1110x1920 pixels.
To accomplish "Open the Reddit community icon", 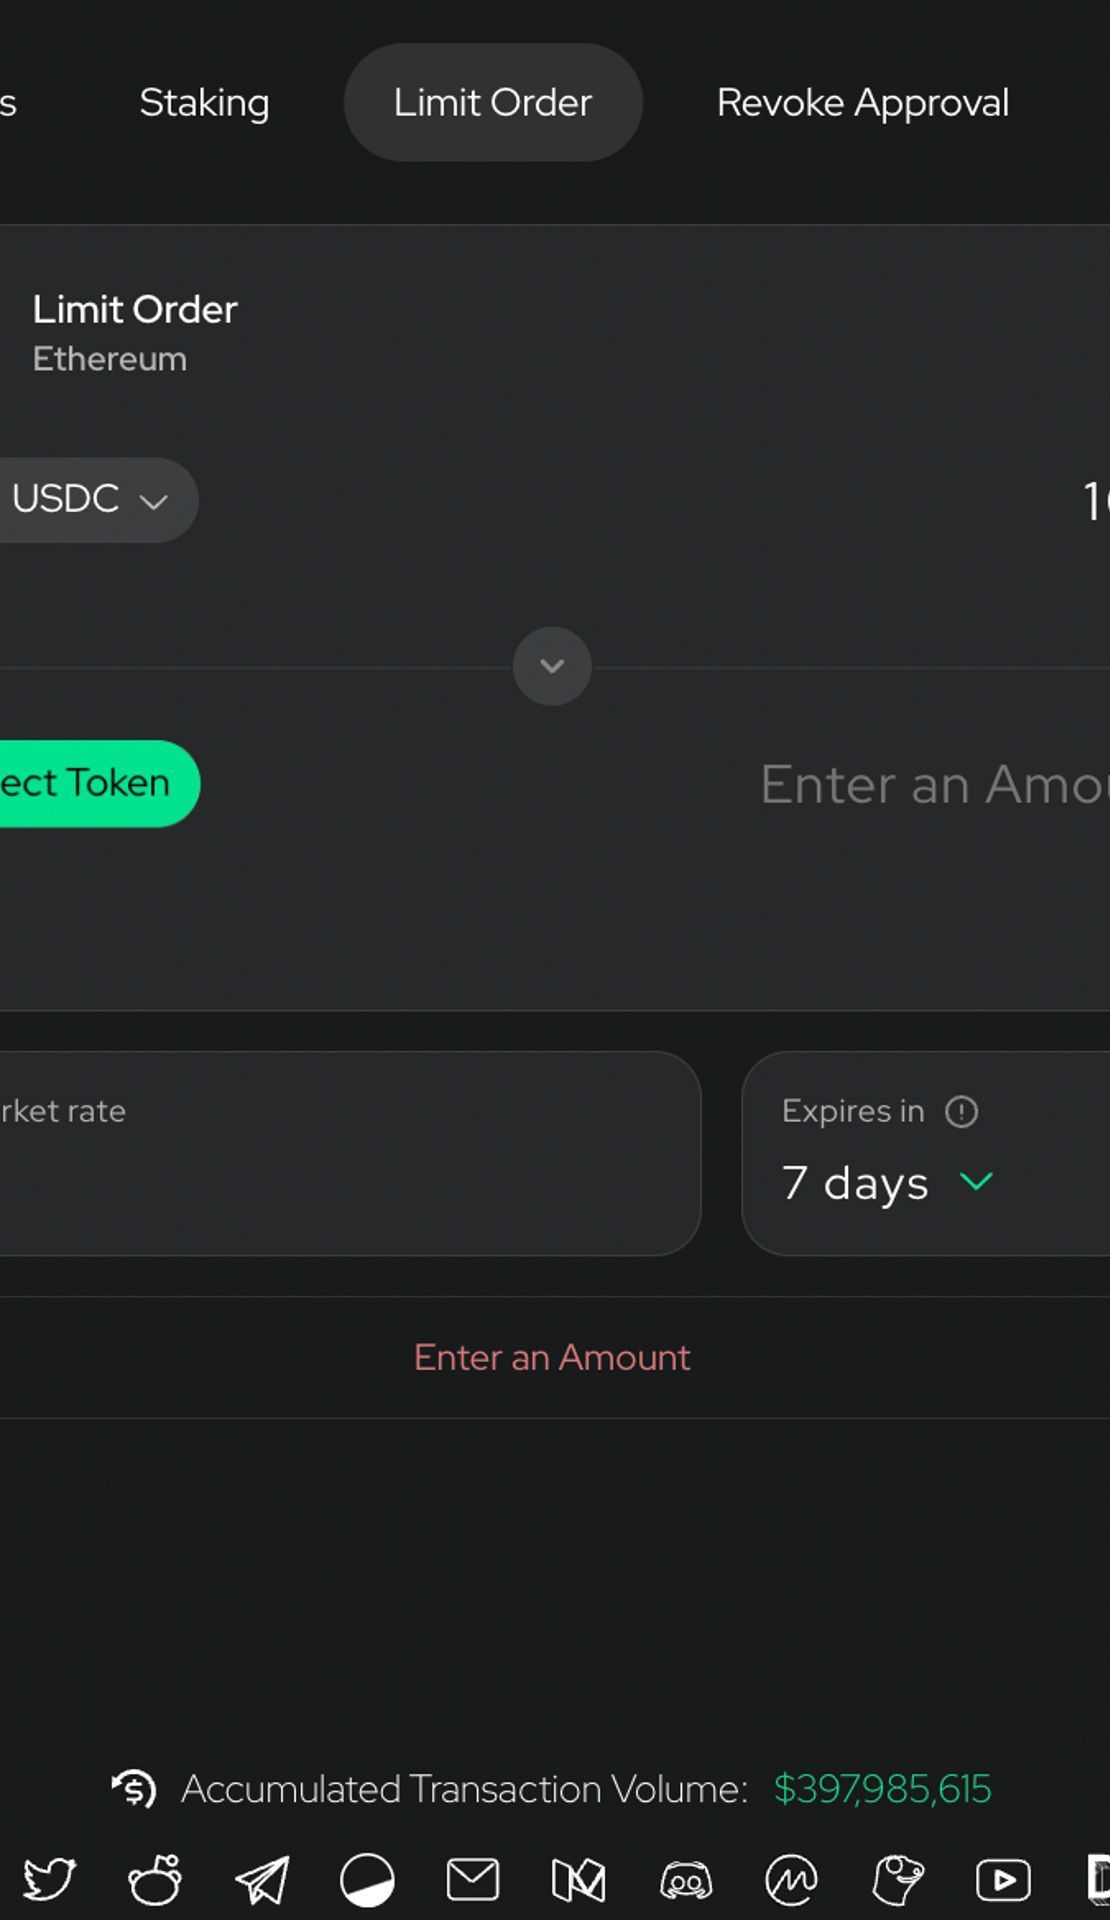I will click(155, 1880).
